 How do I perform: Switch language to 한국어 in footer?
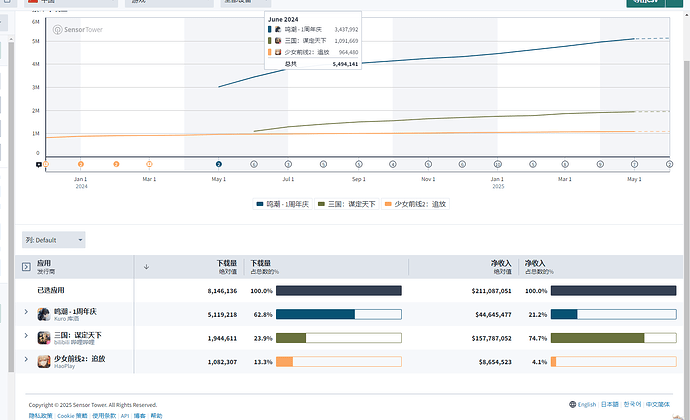pyautogui.click(x=632, y=404)
